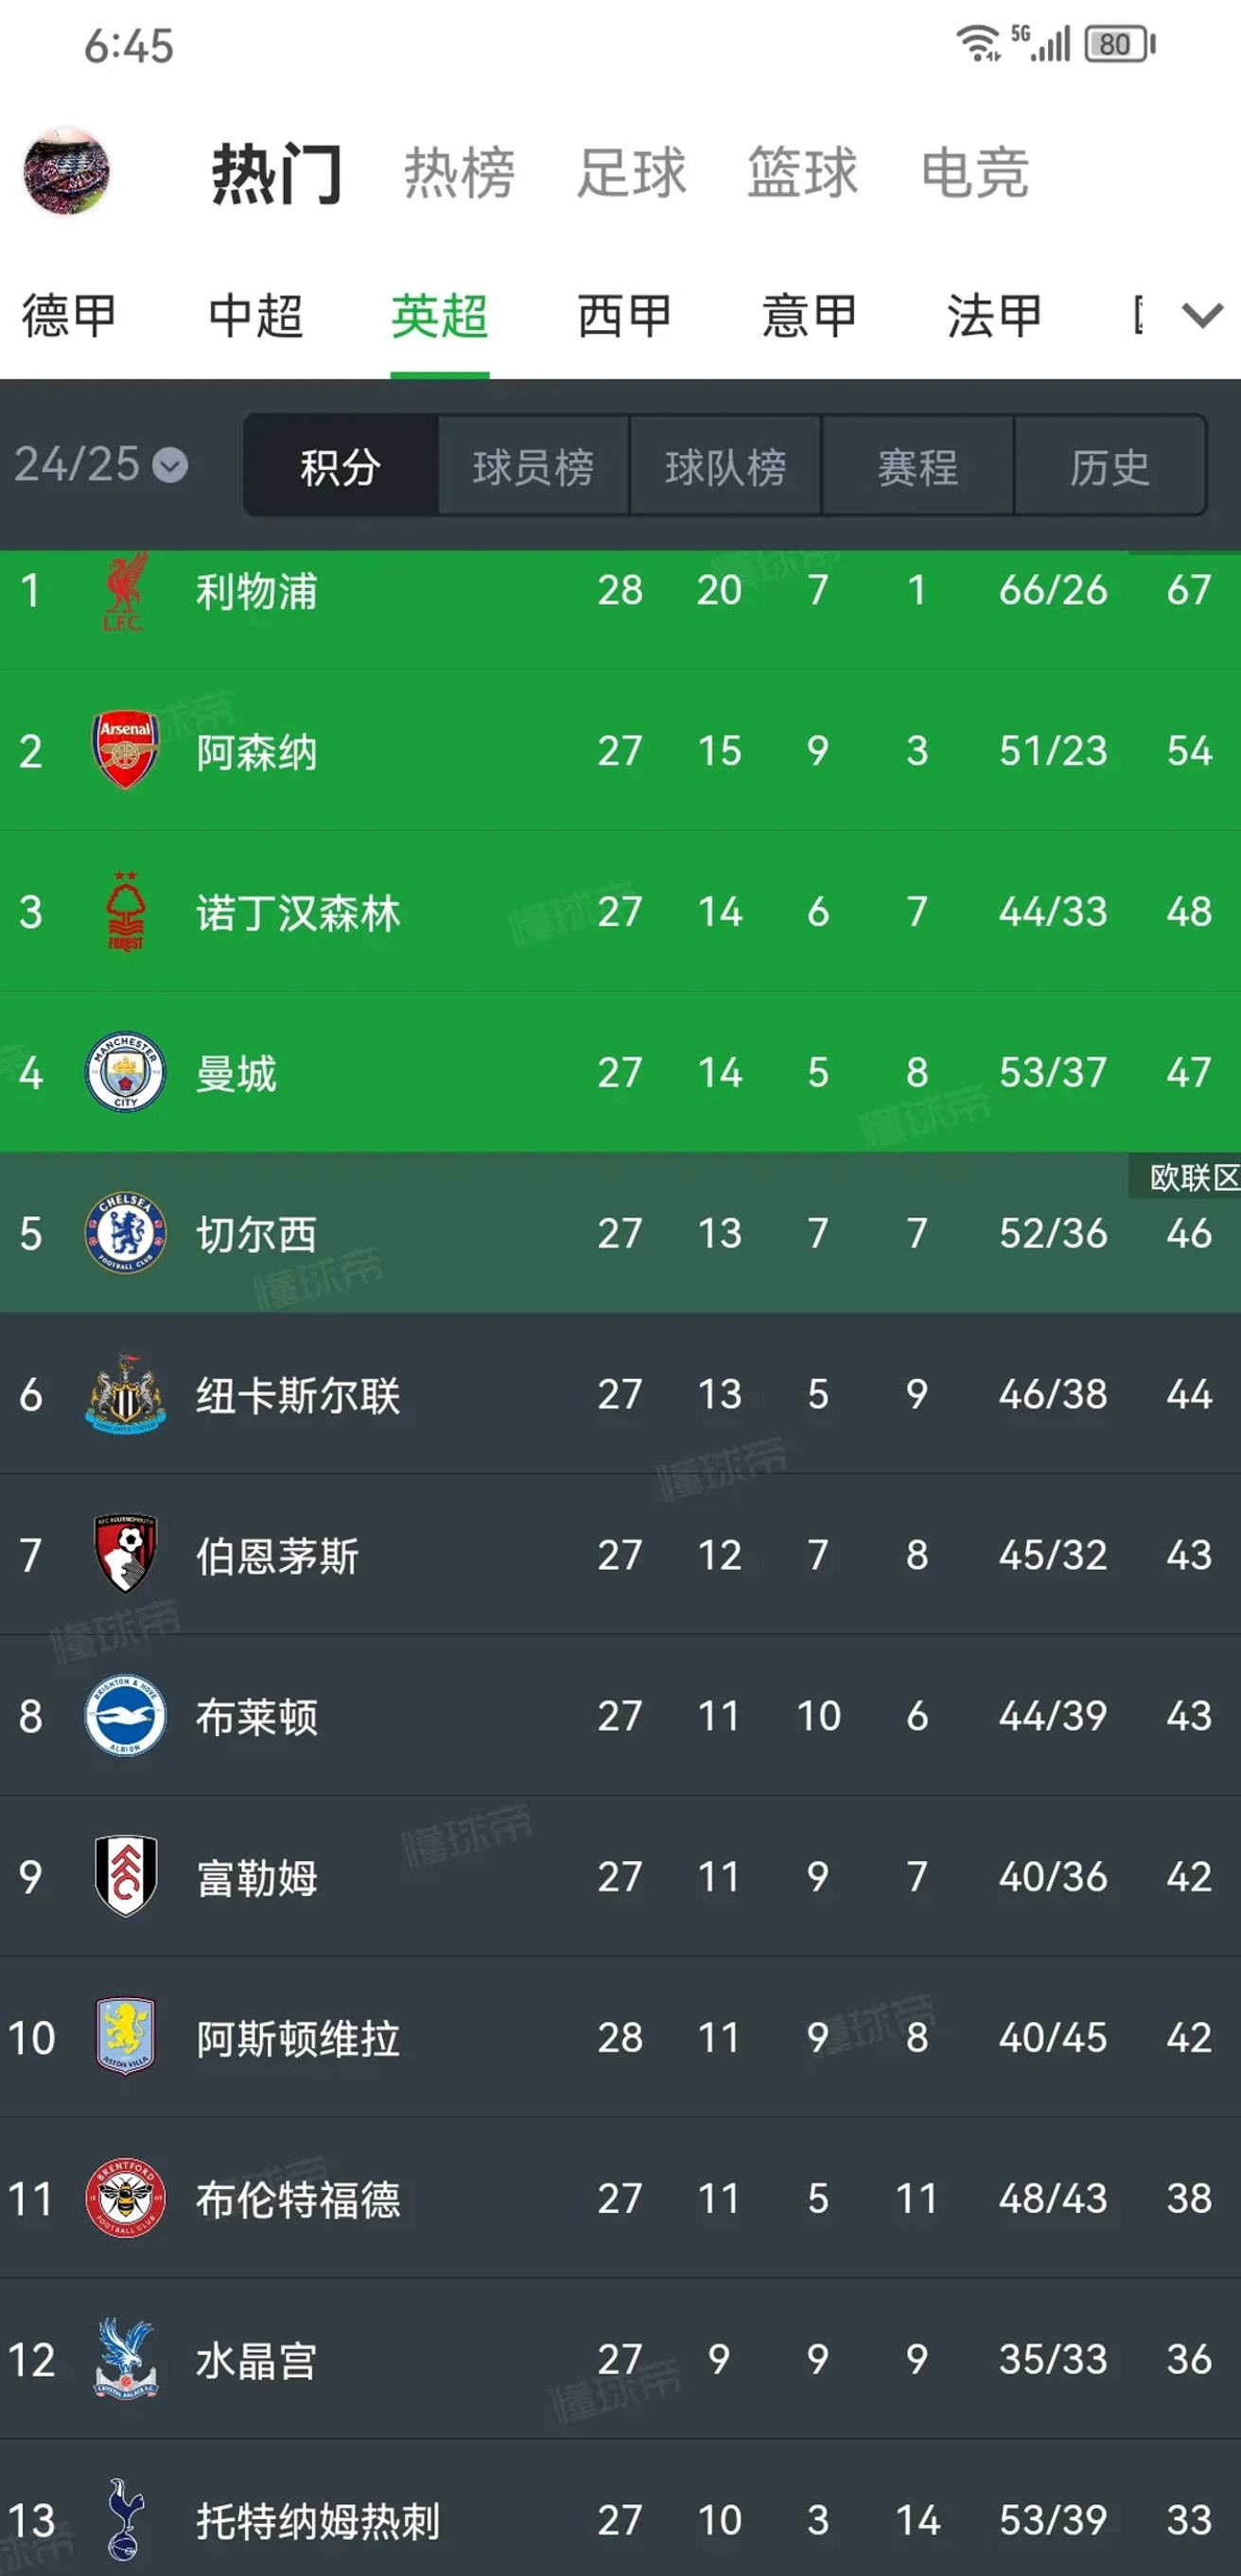Image resolution: width=1241 pixels, height=2576 pixels.
Task: Open the 历史 history tab
Action: tap(1109, 467)
